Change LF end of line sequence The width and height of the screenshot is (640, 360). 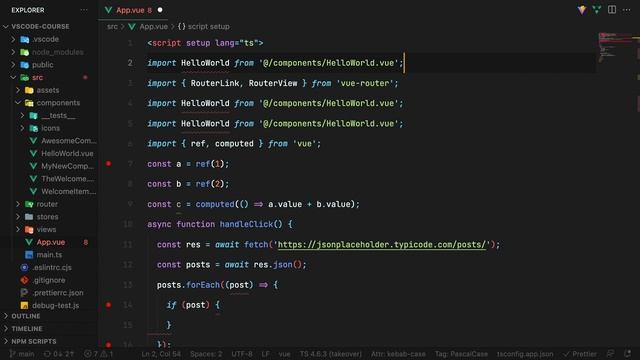point(265,354)
